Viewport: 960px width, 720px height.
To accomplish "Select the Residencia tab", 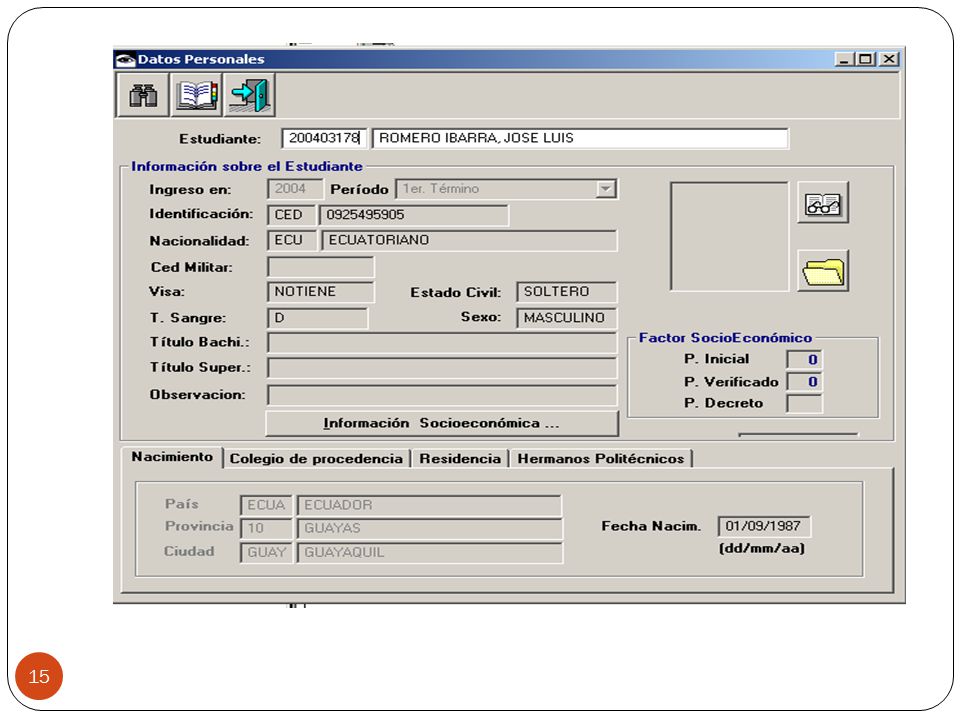I will click(x=460, y=459).
